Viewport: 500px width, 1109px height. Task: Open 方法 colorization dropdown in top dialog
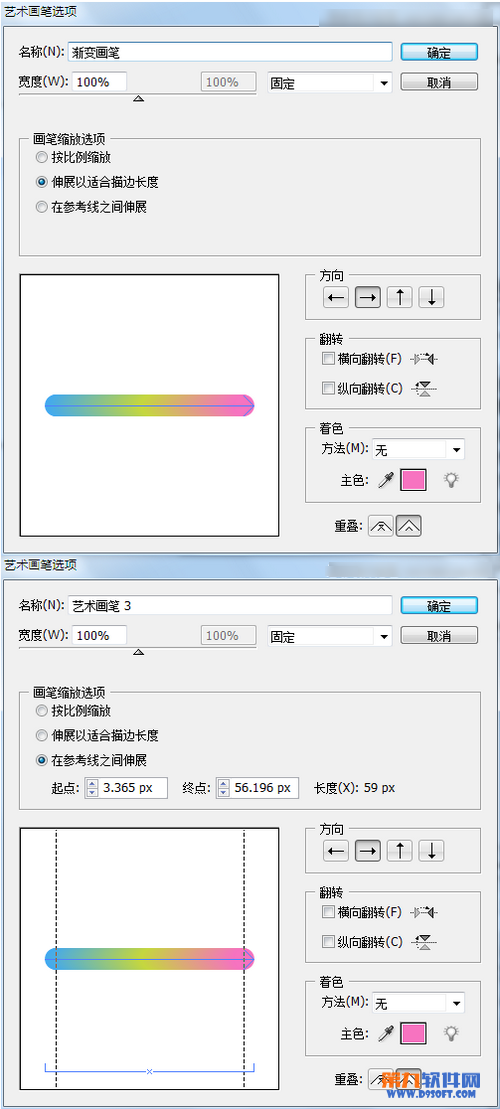click(418, 449)
